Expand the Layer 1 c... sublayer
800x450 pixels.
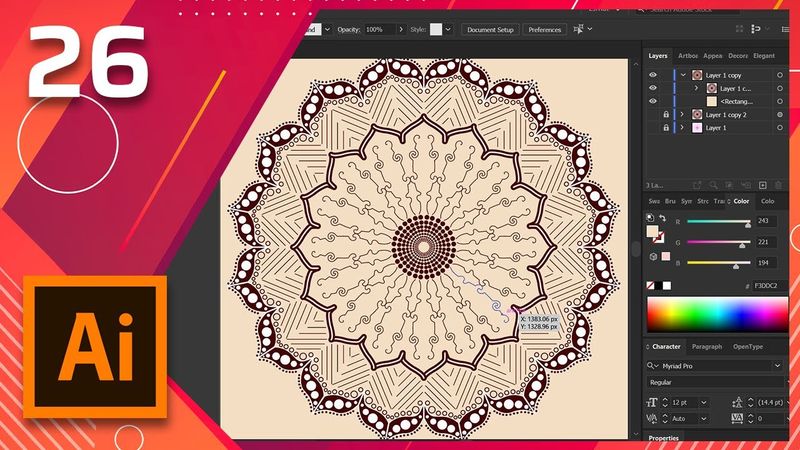tap(696, 88)
